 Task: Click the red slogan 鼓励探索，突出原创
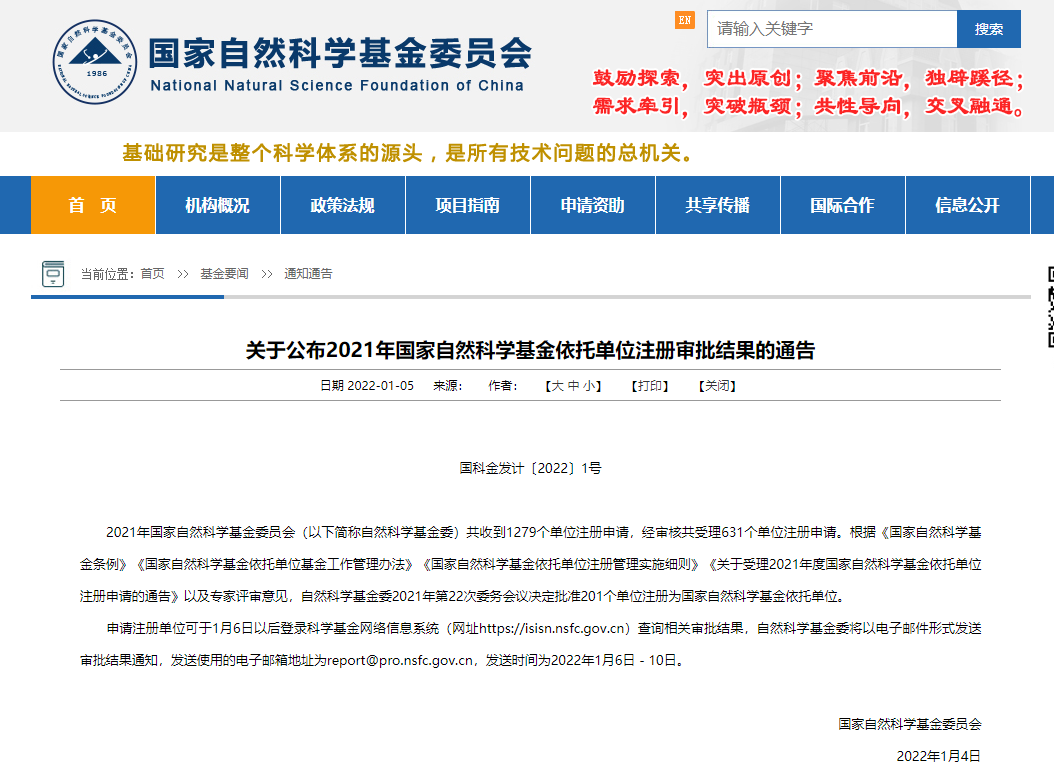point(696,79)
